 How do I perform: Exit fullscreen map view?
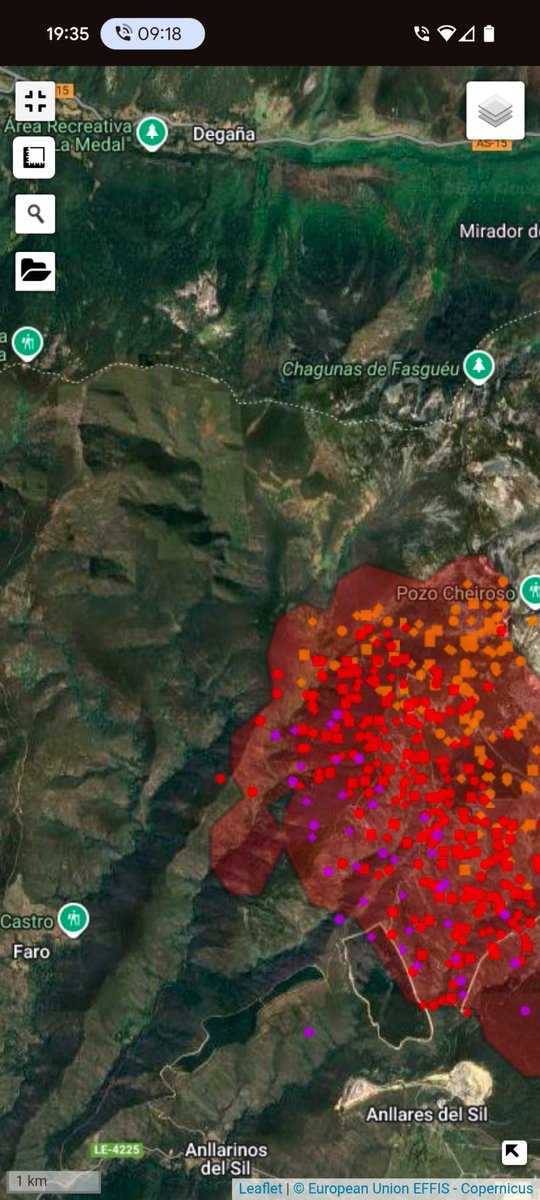point(35,100)
